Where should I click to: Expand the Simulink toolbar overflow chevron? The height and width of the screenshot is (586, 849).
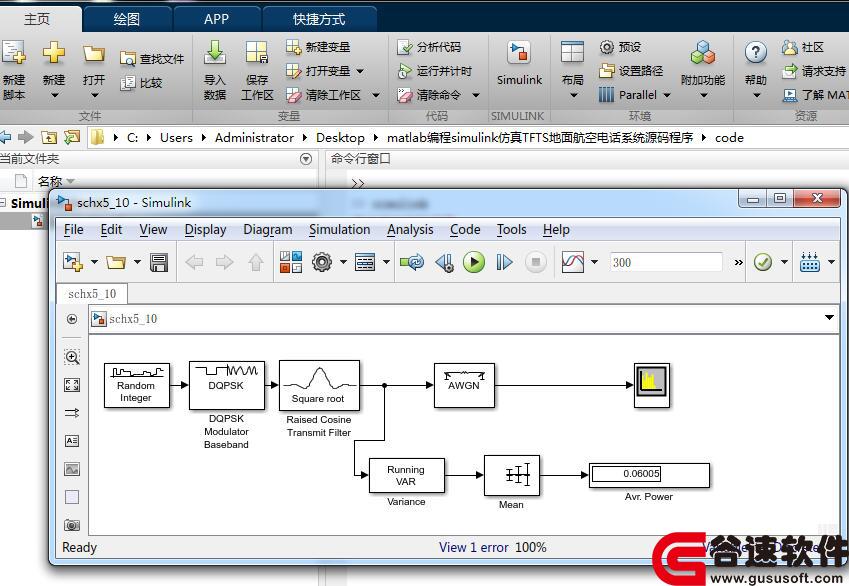pyautogui.click(x=739, y=263)
